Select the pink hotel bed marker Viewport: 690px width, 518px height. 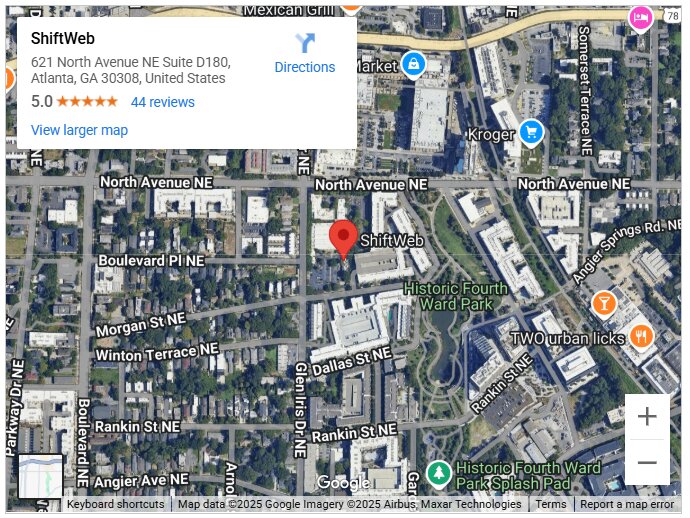click(640, 19)
